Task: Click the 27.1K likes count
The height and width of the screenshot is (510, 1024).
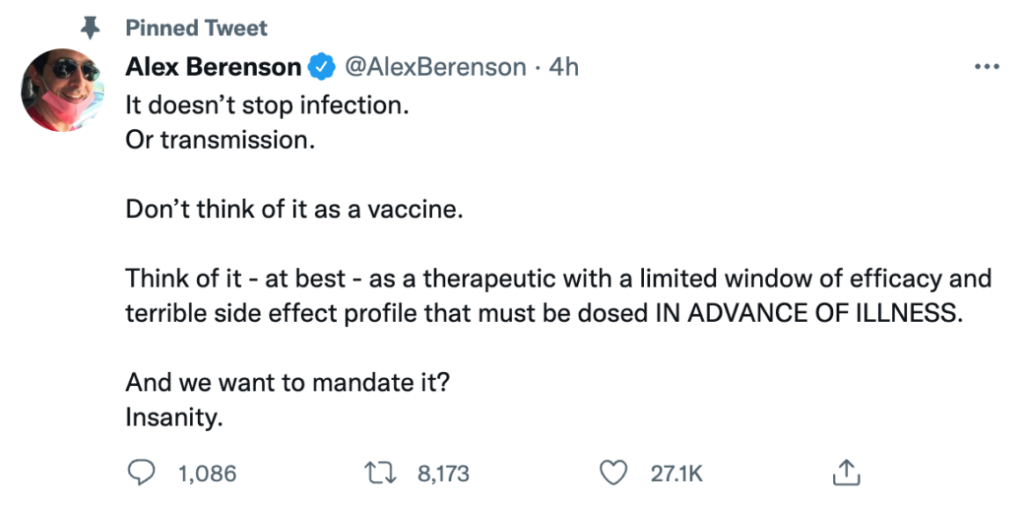Action: pos(677,473)
